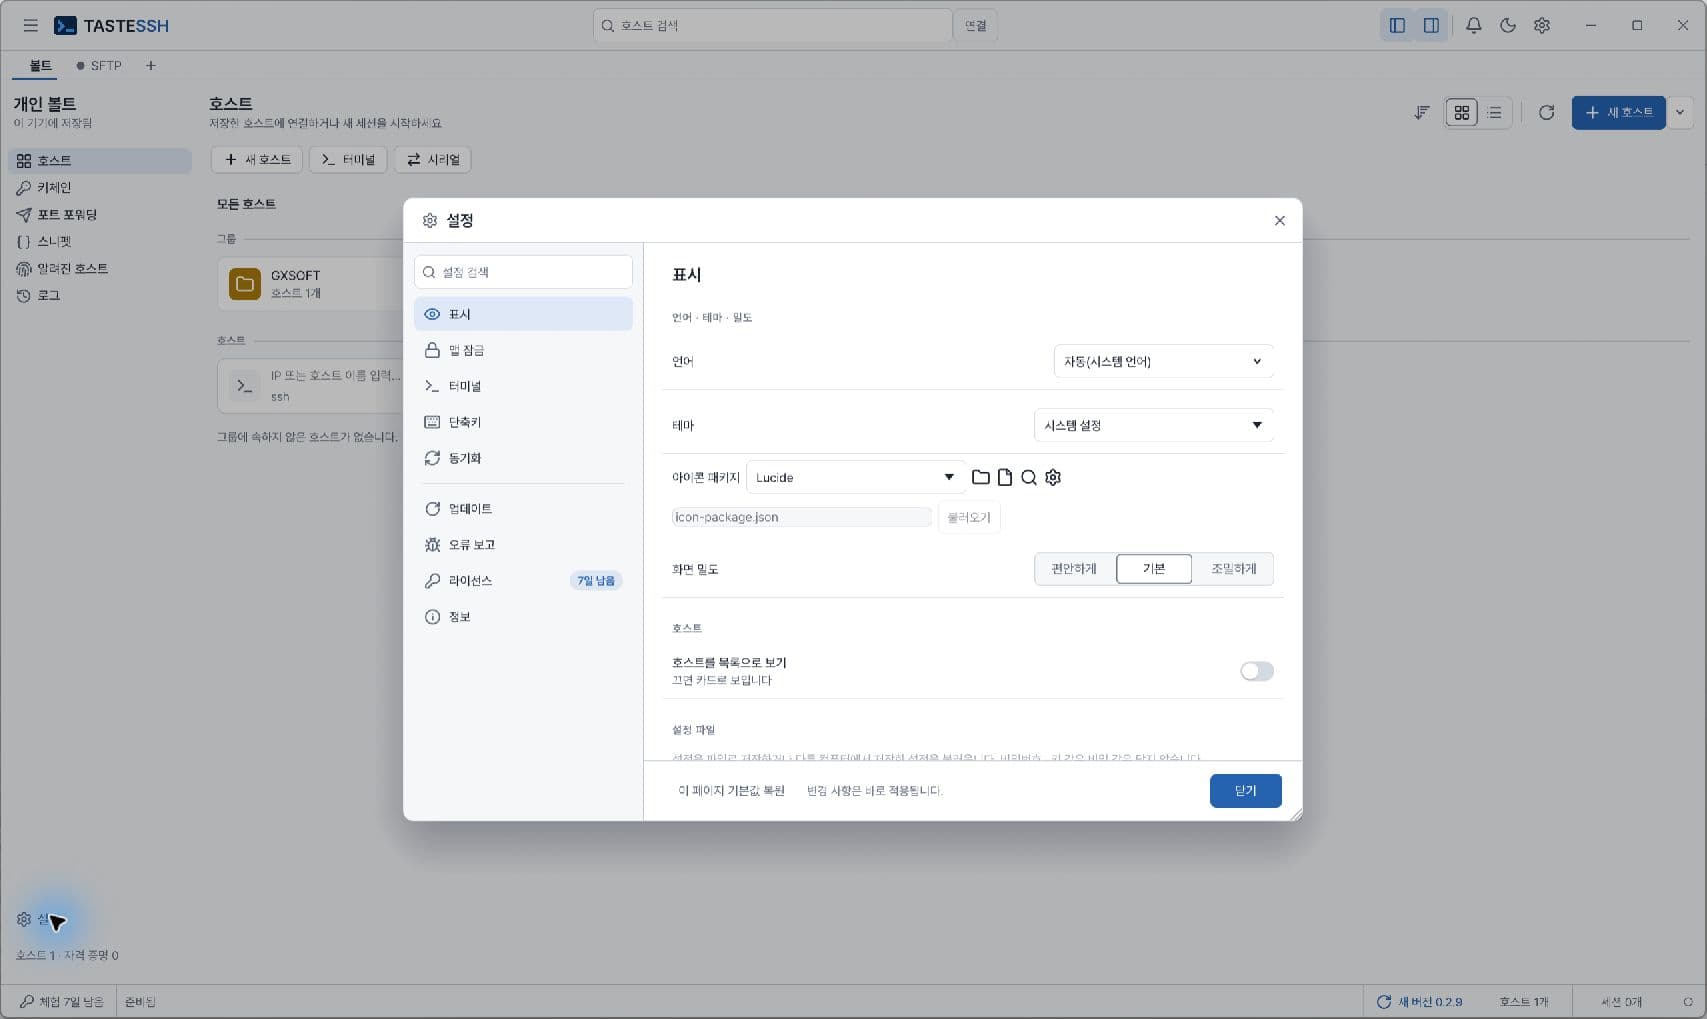Open 표시 settings section
This screenshot has width=1707, height=1019.
(523, 314)
